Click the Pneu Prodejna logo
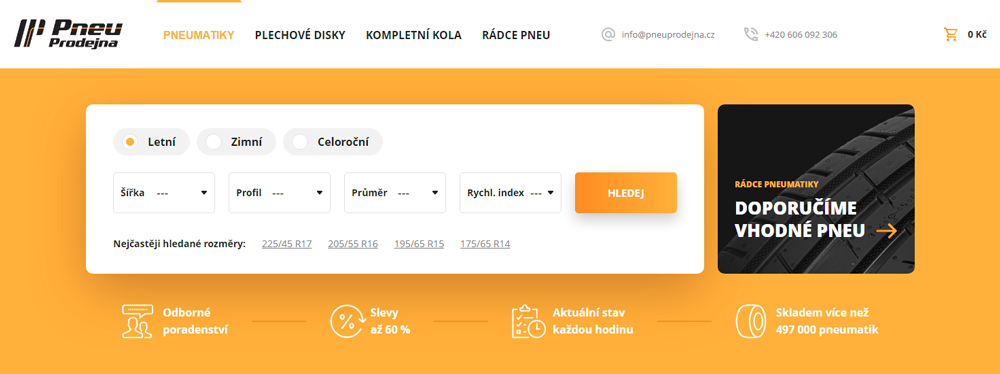Screen dimensions: 1000x374 tap(68, 34)
